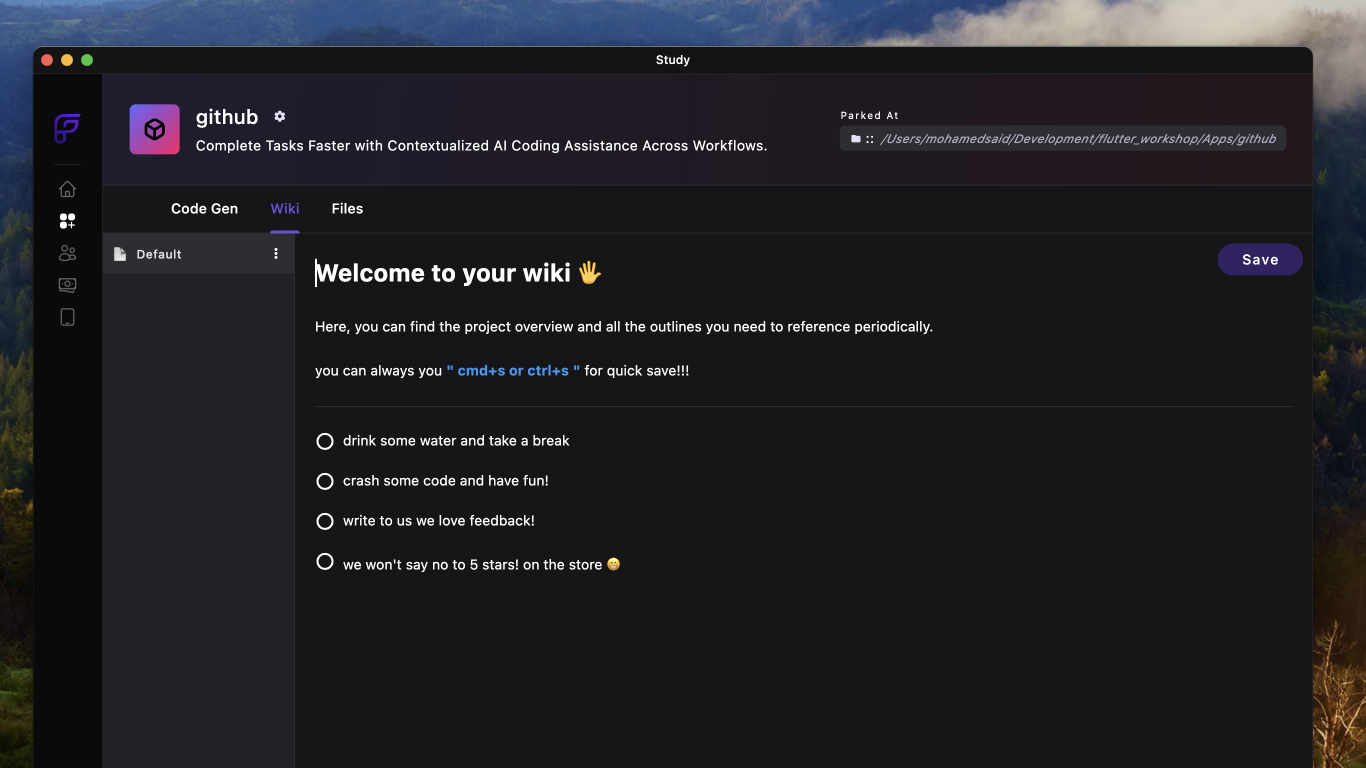Viewport: 1366px width, 768px height.
Task: Open the Home icon in sidebar
Action: coord(67,189)
